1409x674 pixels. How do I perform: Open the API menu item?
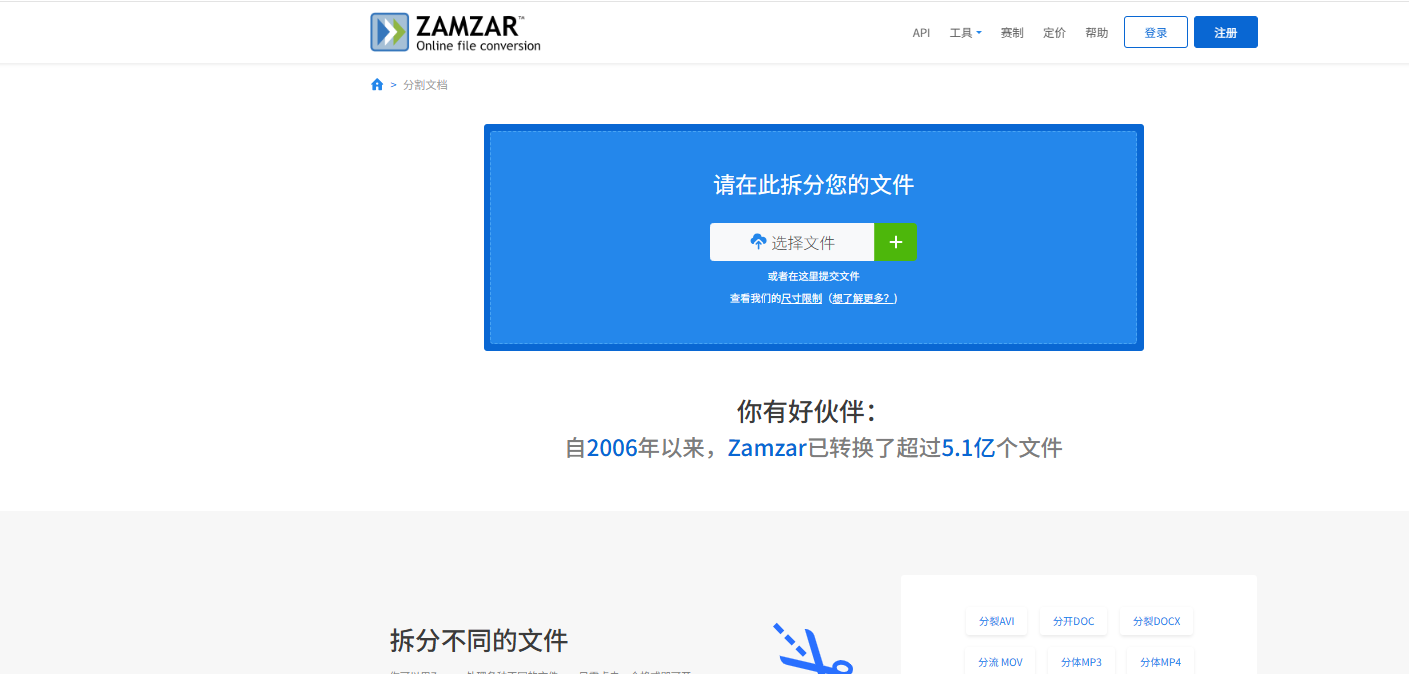point(921,33)
